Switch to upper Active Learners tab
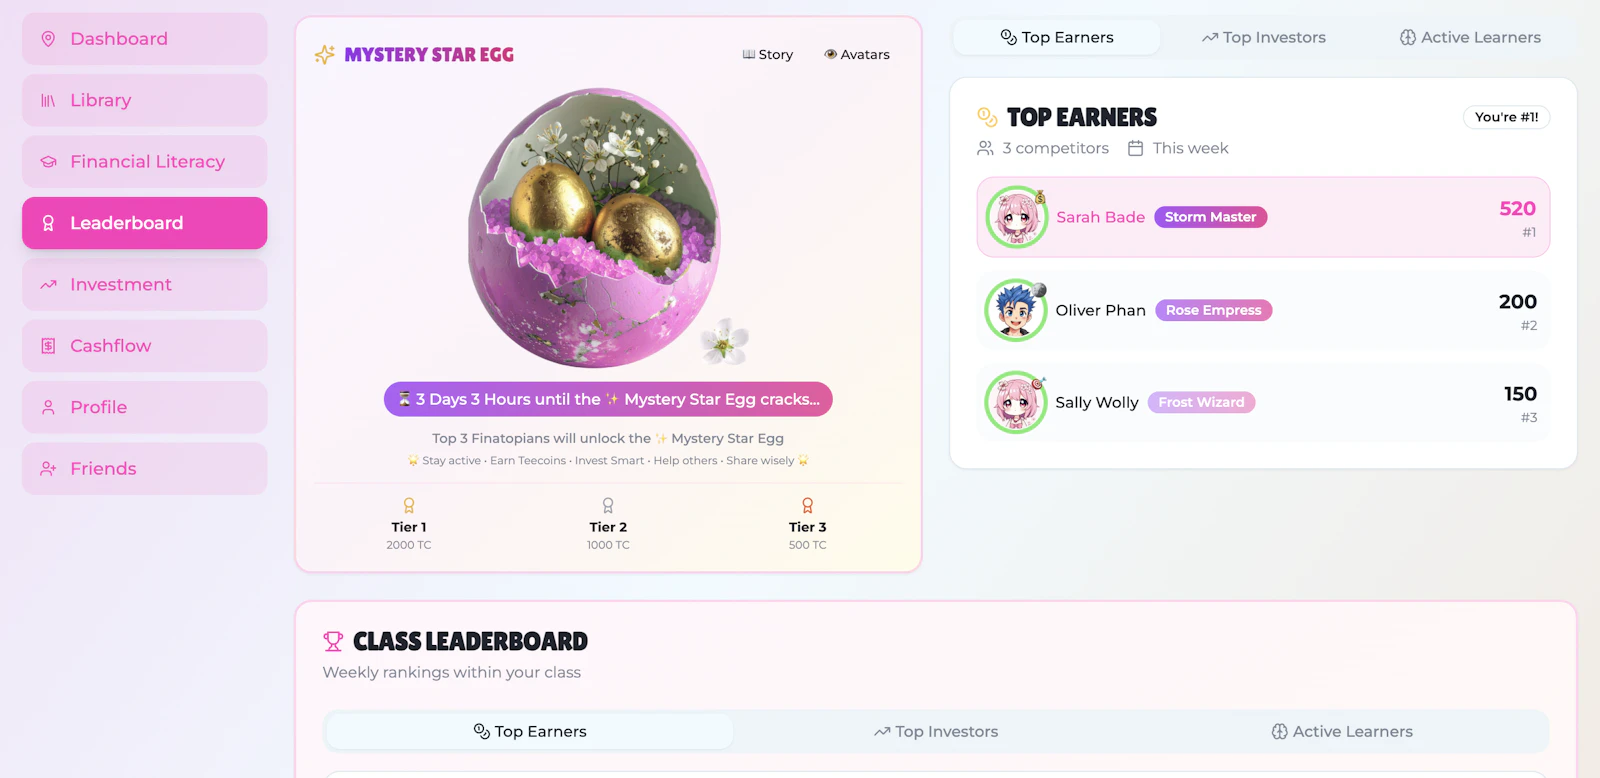Screen dimensions: 1600x778 click(1470, 37)
